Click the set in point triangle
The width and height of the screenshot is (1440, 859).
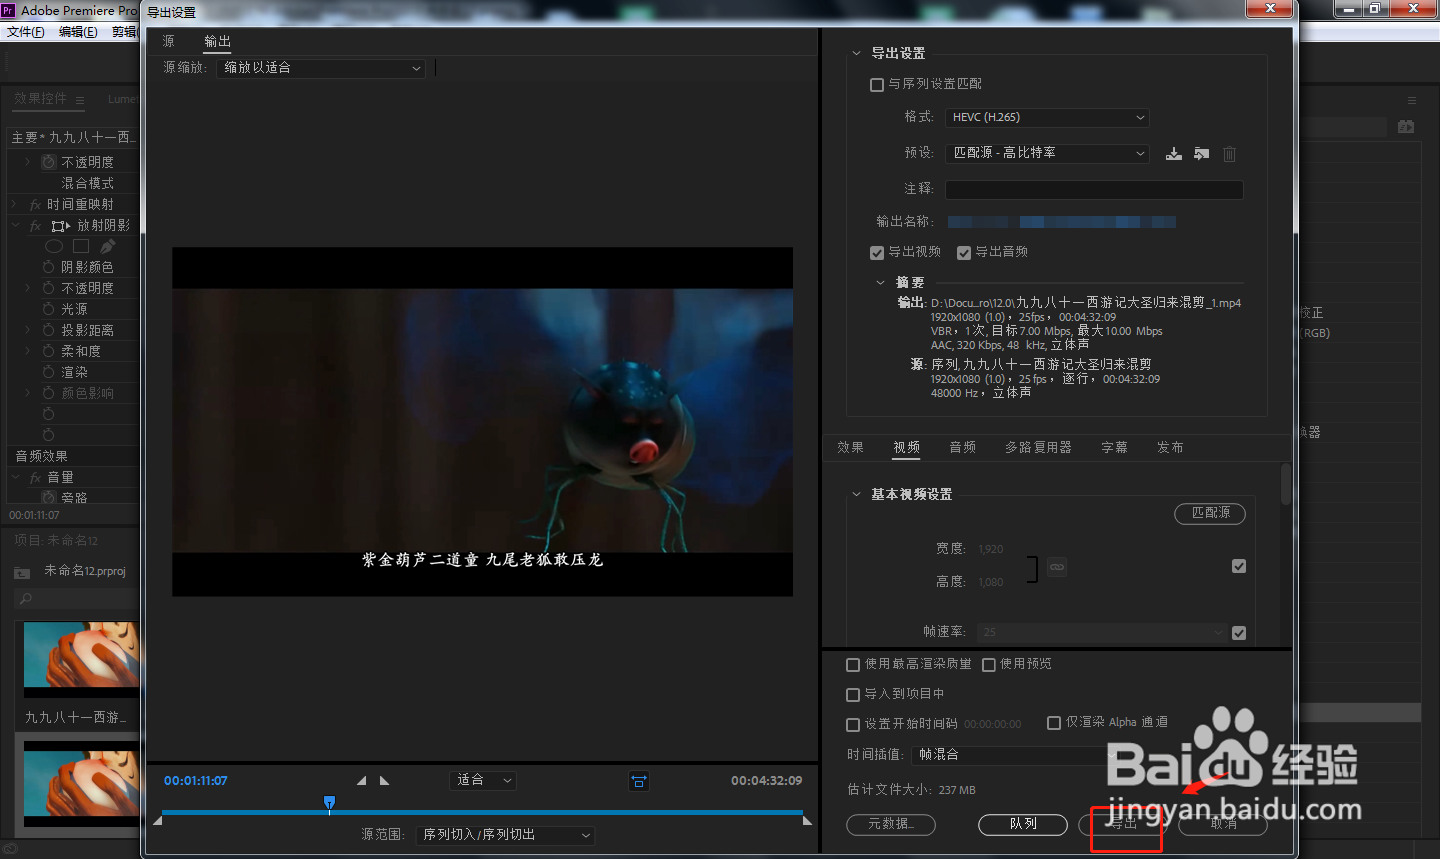[362, 781]
